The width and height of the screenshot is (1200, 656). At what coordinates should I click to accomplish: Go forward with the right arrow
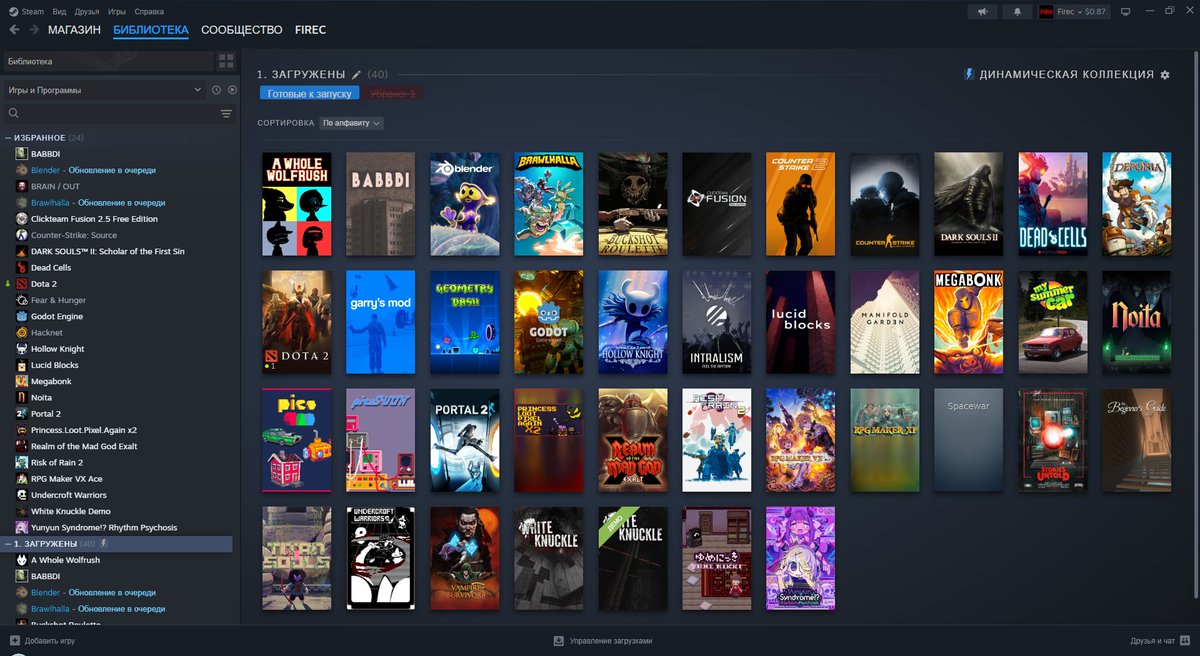click(34, 30)
